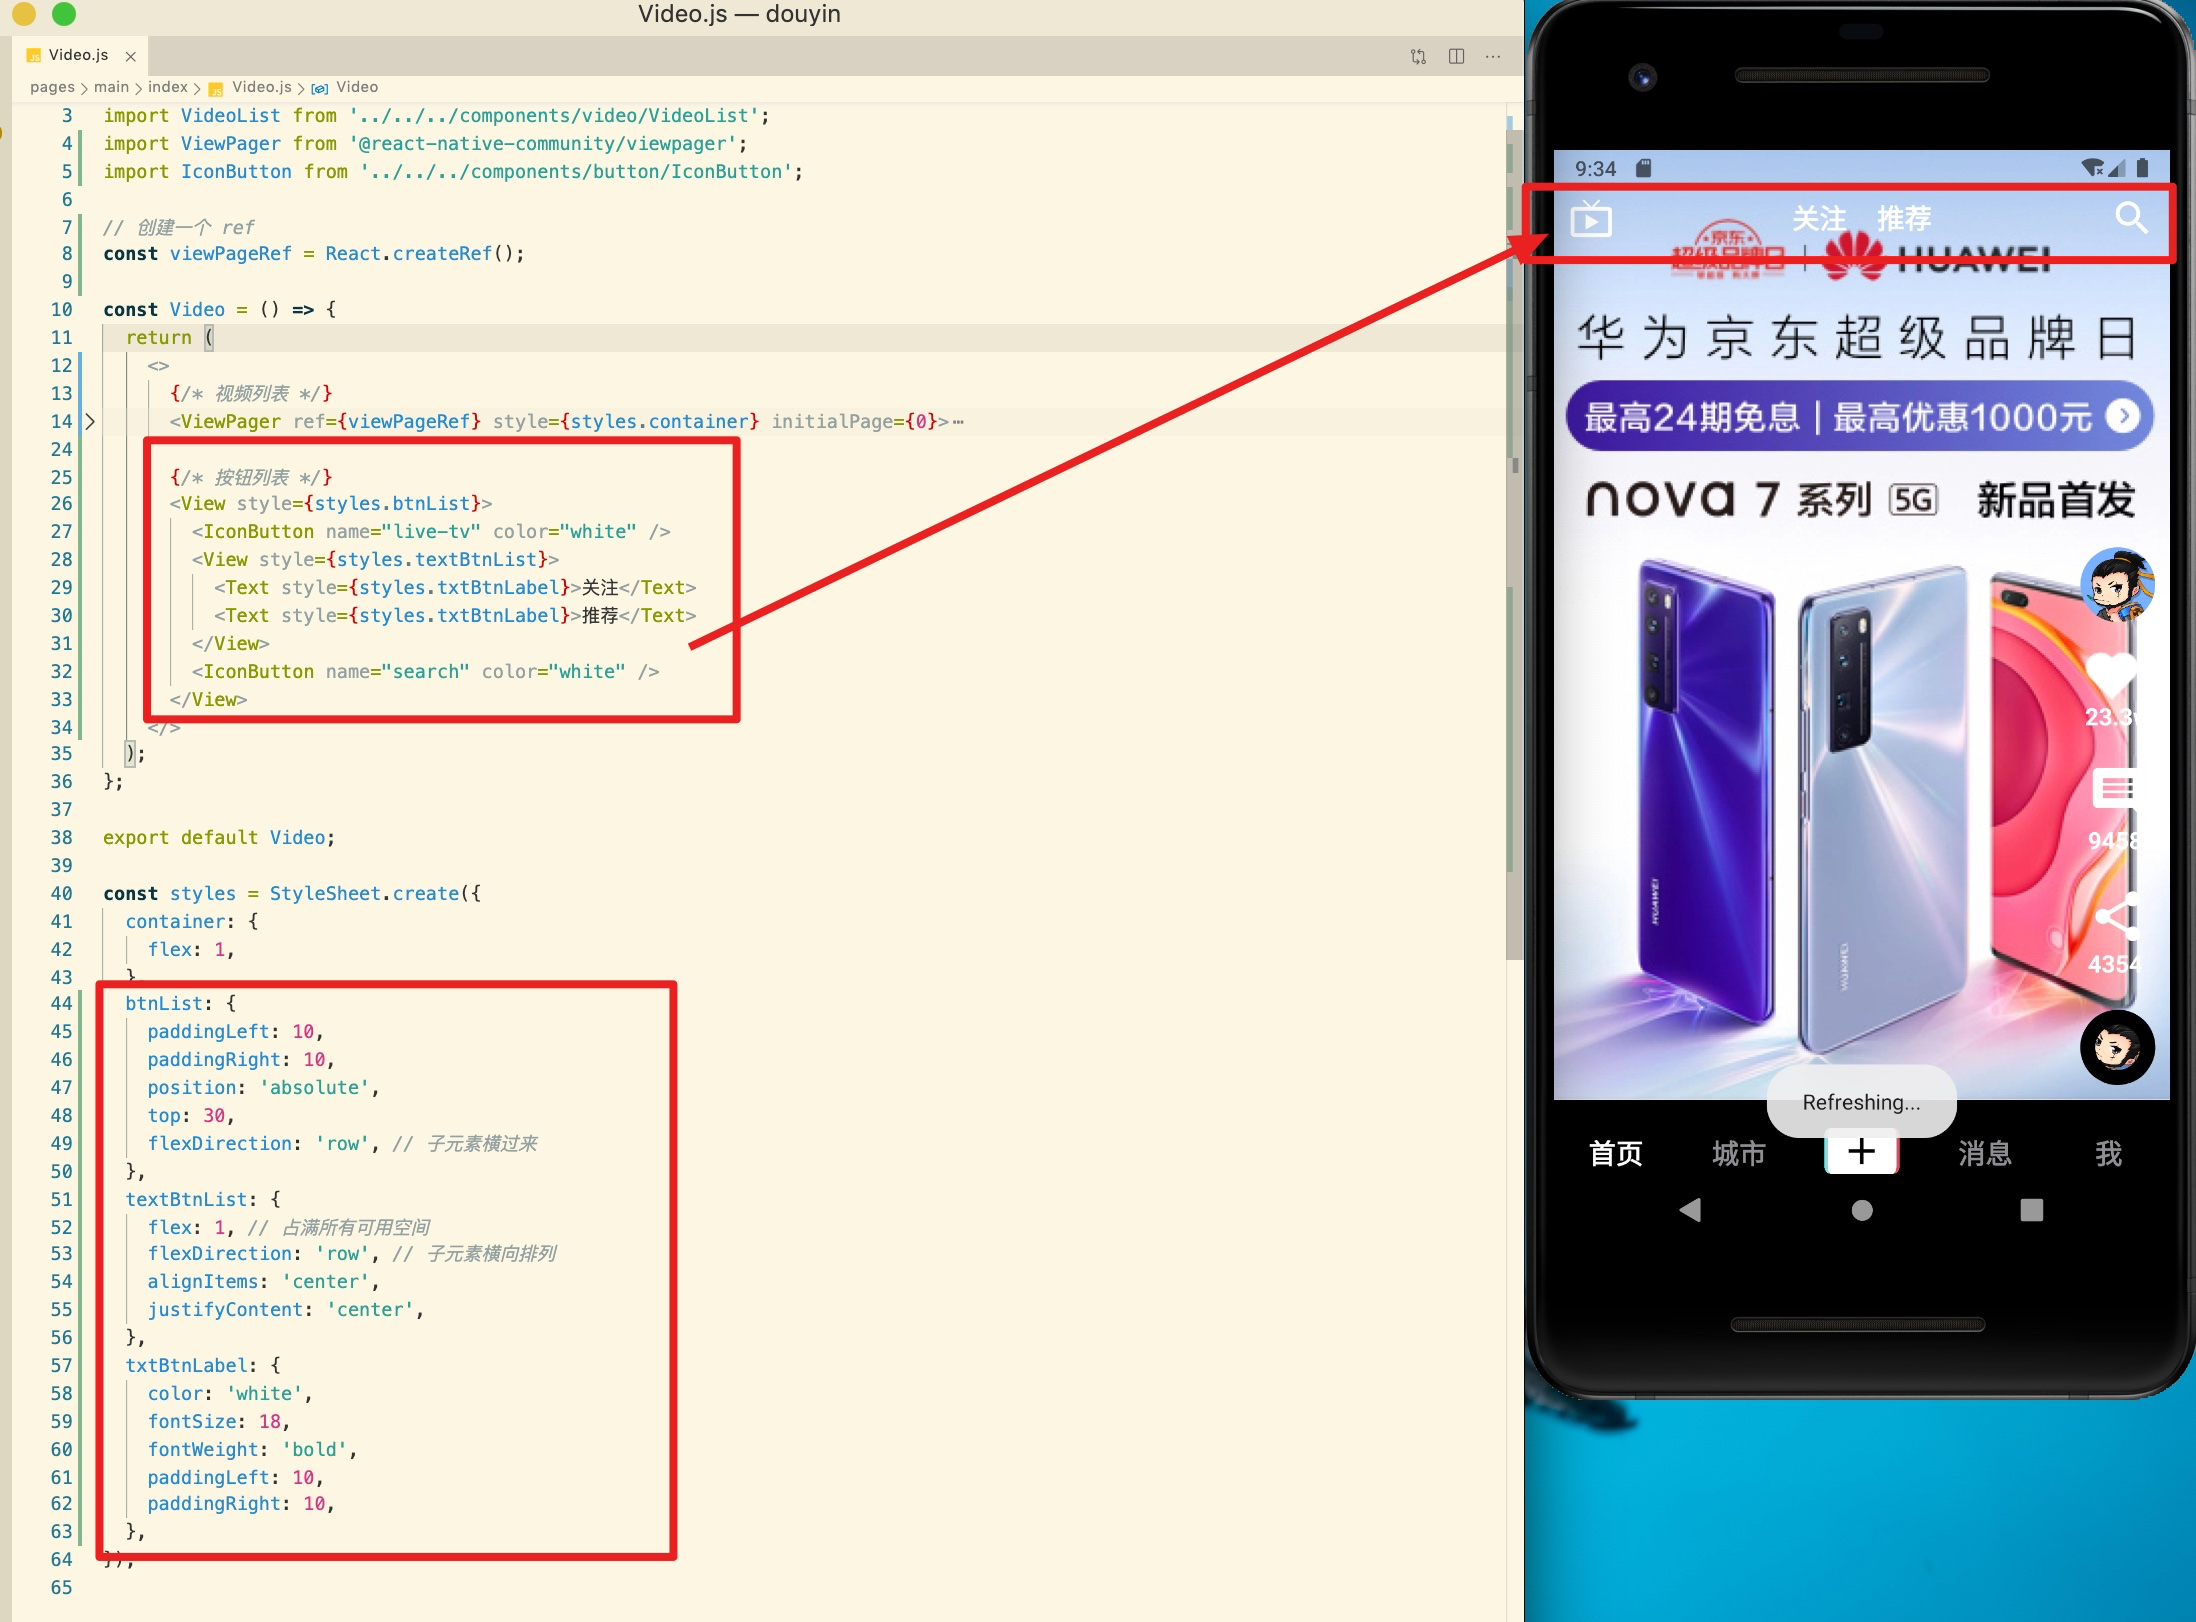Tap the Android recents square button
2196x1622 pixels.
[2031, 1210]
